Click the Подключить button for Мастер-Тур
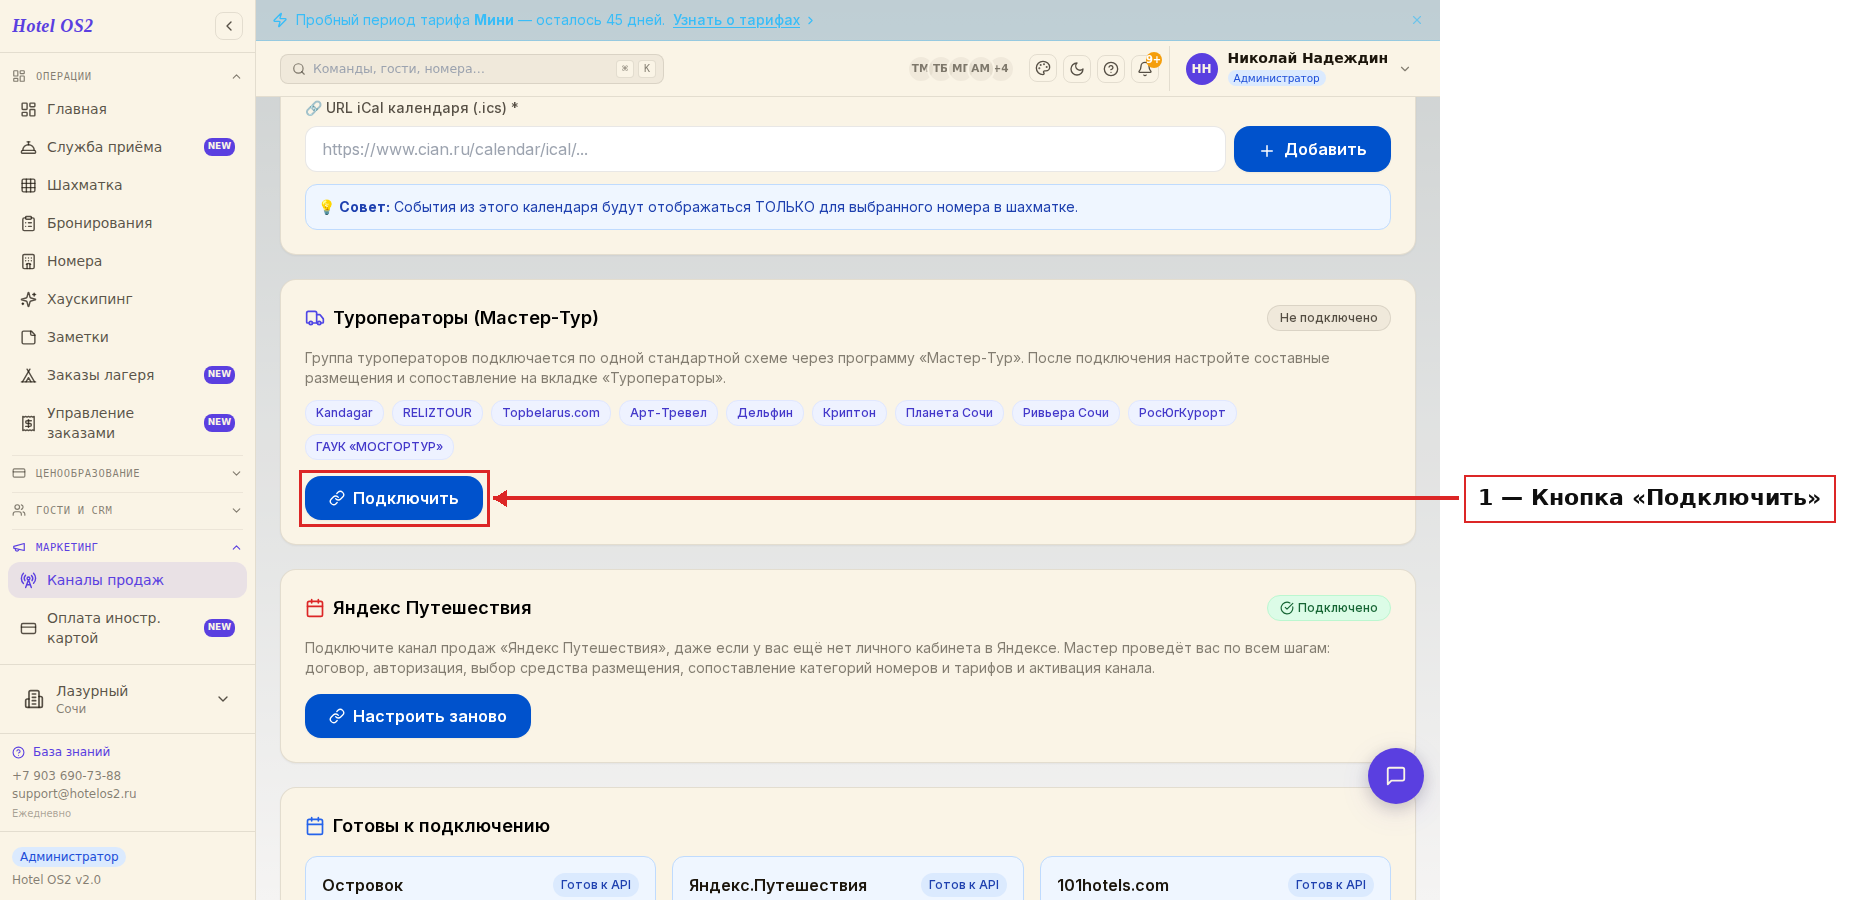The width and height of the screenshot is (1859, 900). [394, 498]
